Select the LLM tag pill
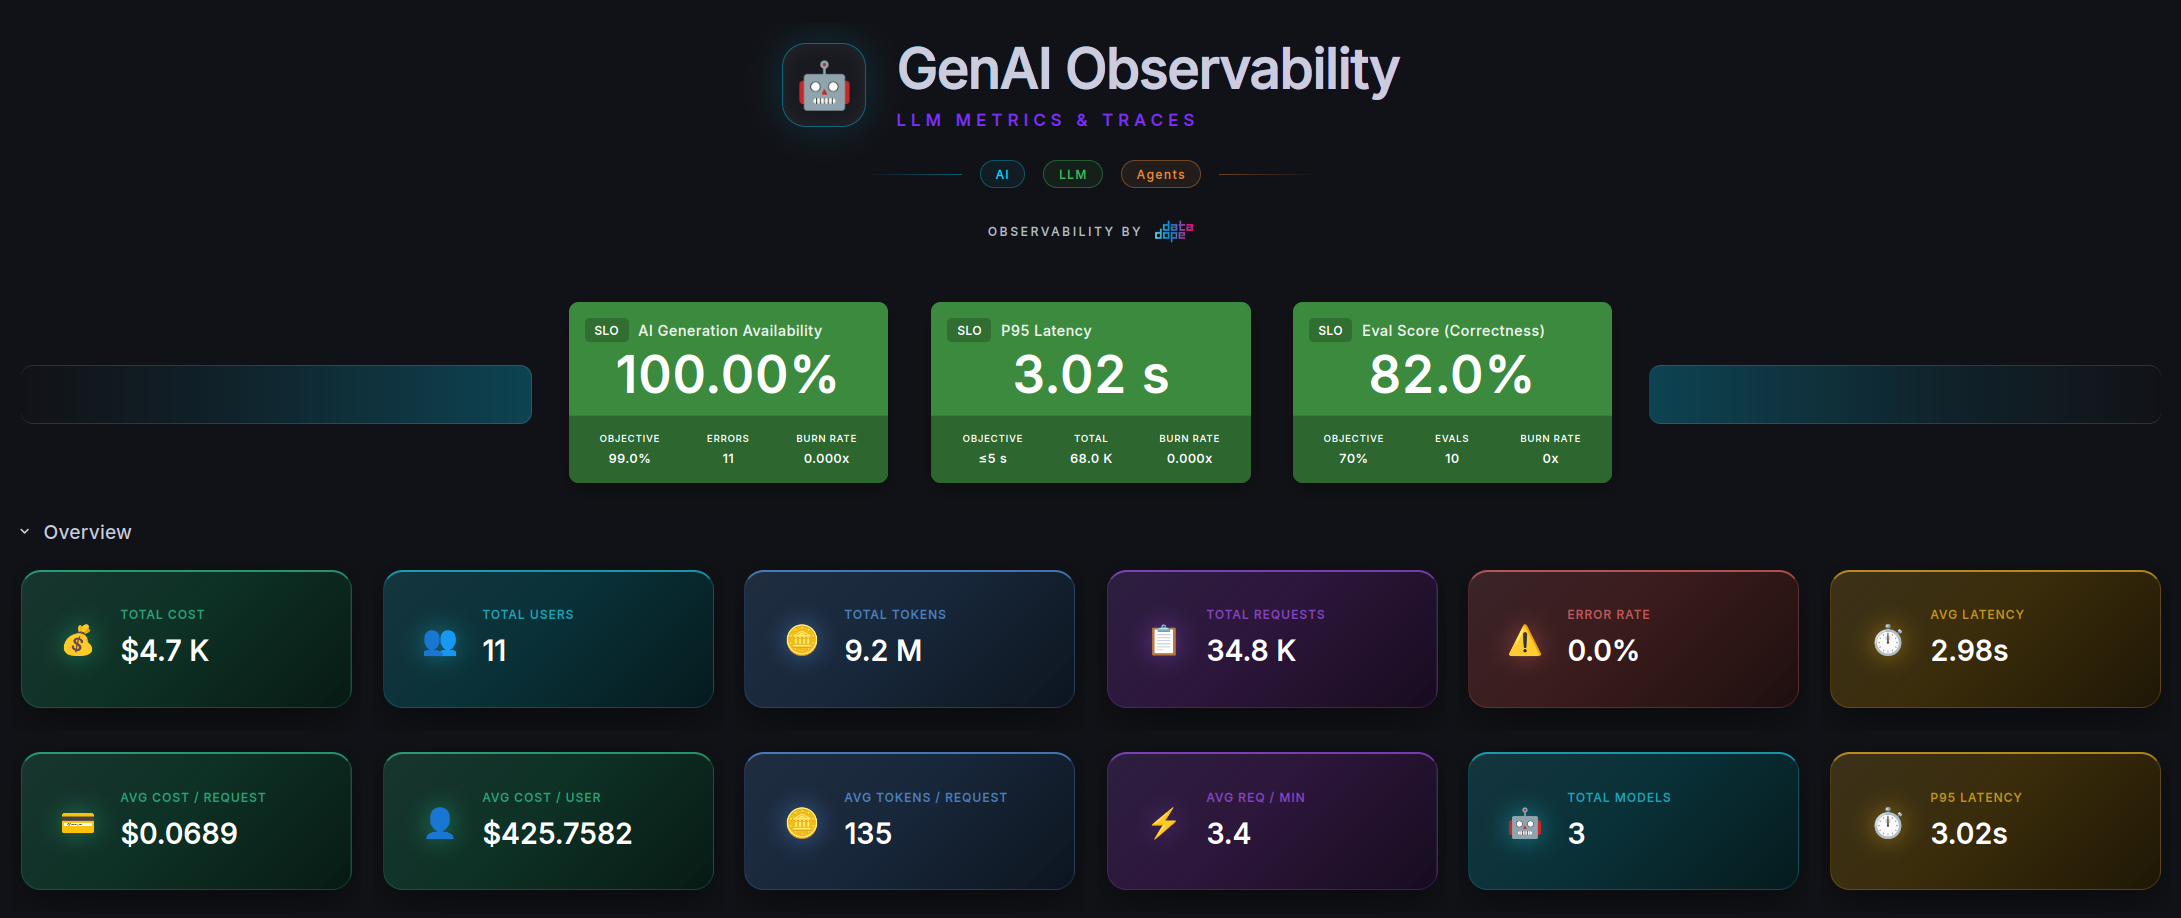 click(1073, 174)
